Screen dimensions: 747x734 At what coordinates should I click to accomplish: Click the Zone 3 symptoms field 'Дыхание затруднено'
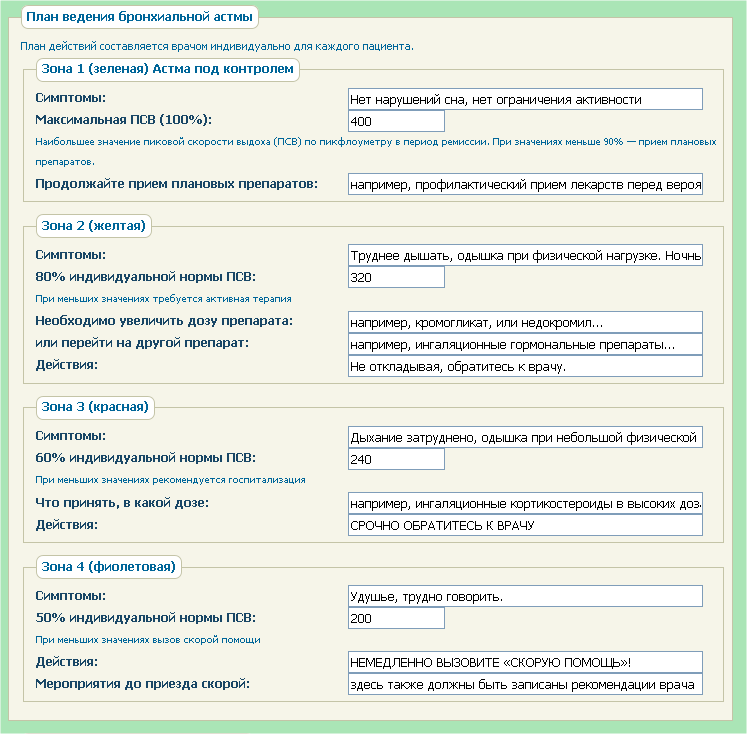pos(525,437)
